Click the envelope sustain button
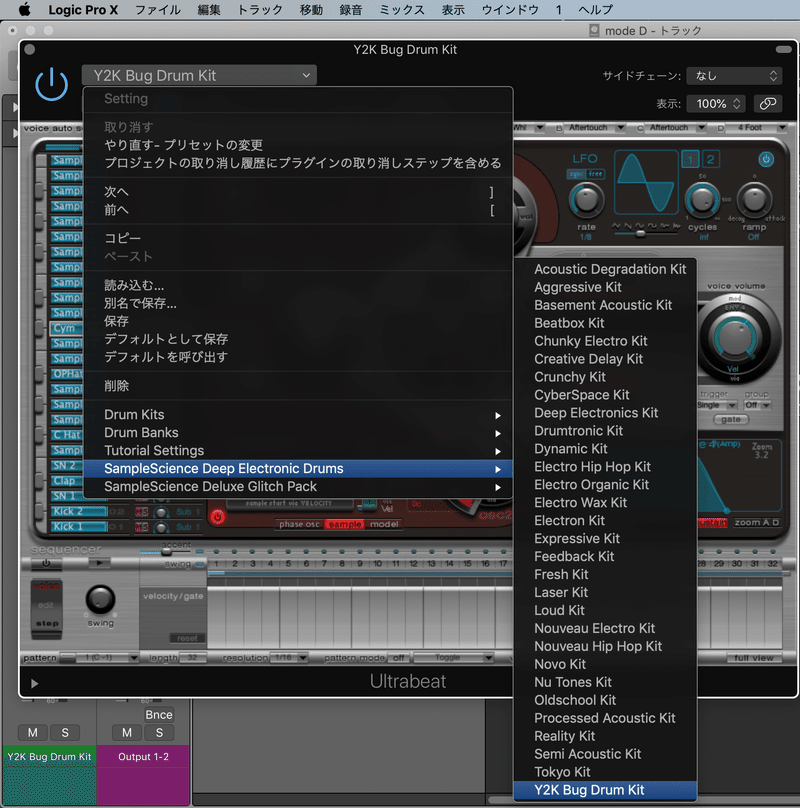This screenshot has width=800, height=808. 712,523
